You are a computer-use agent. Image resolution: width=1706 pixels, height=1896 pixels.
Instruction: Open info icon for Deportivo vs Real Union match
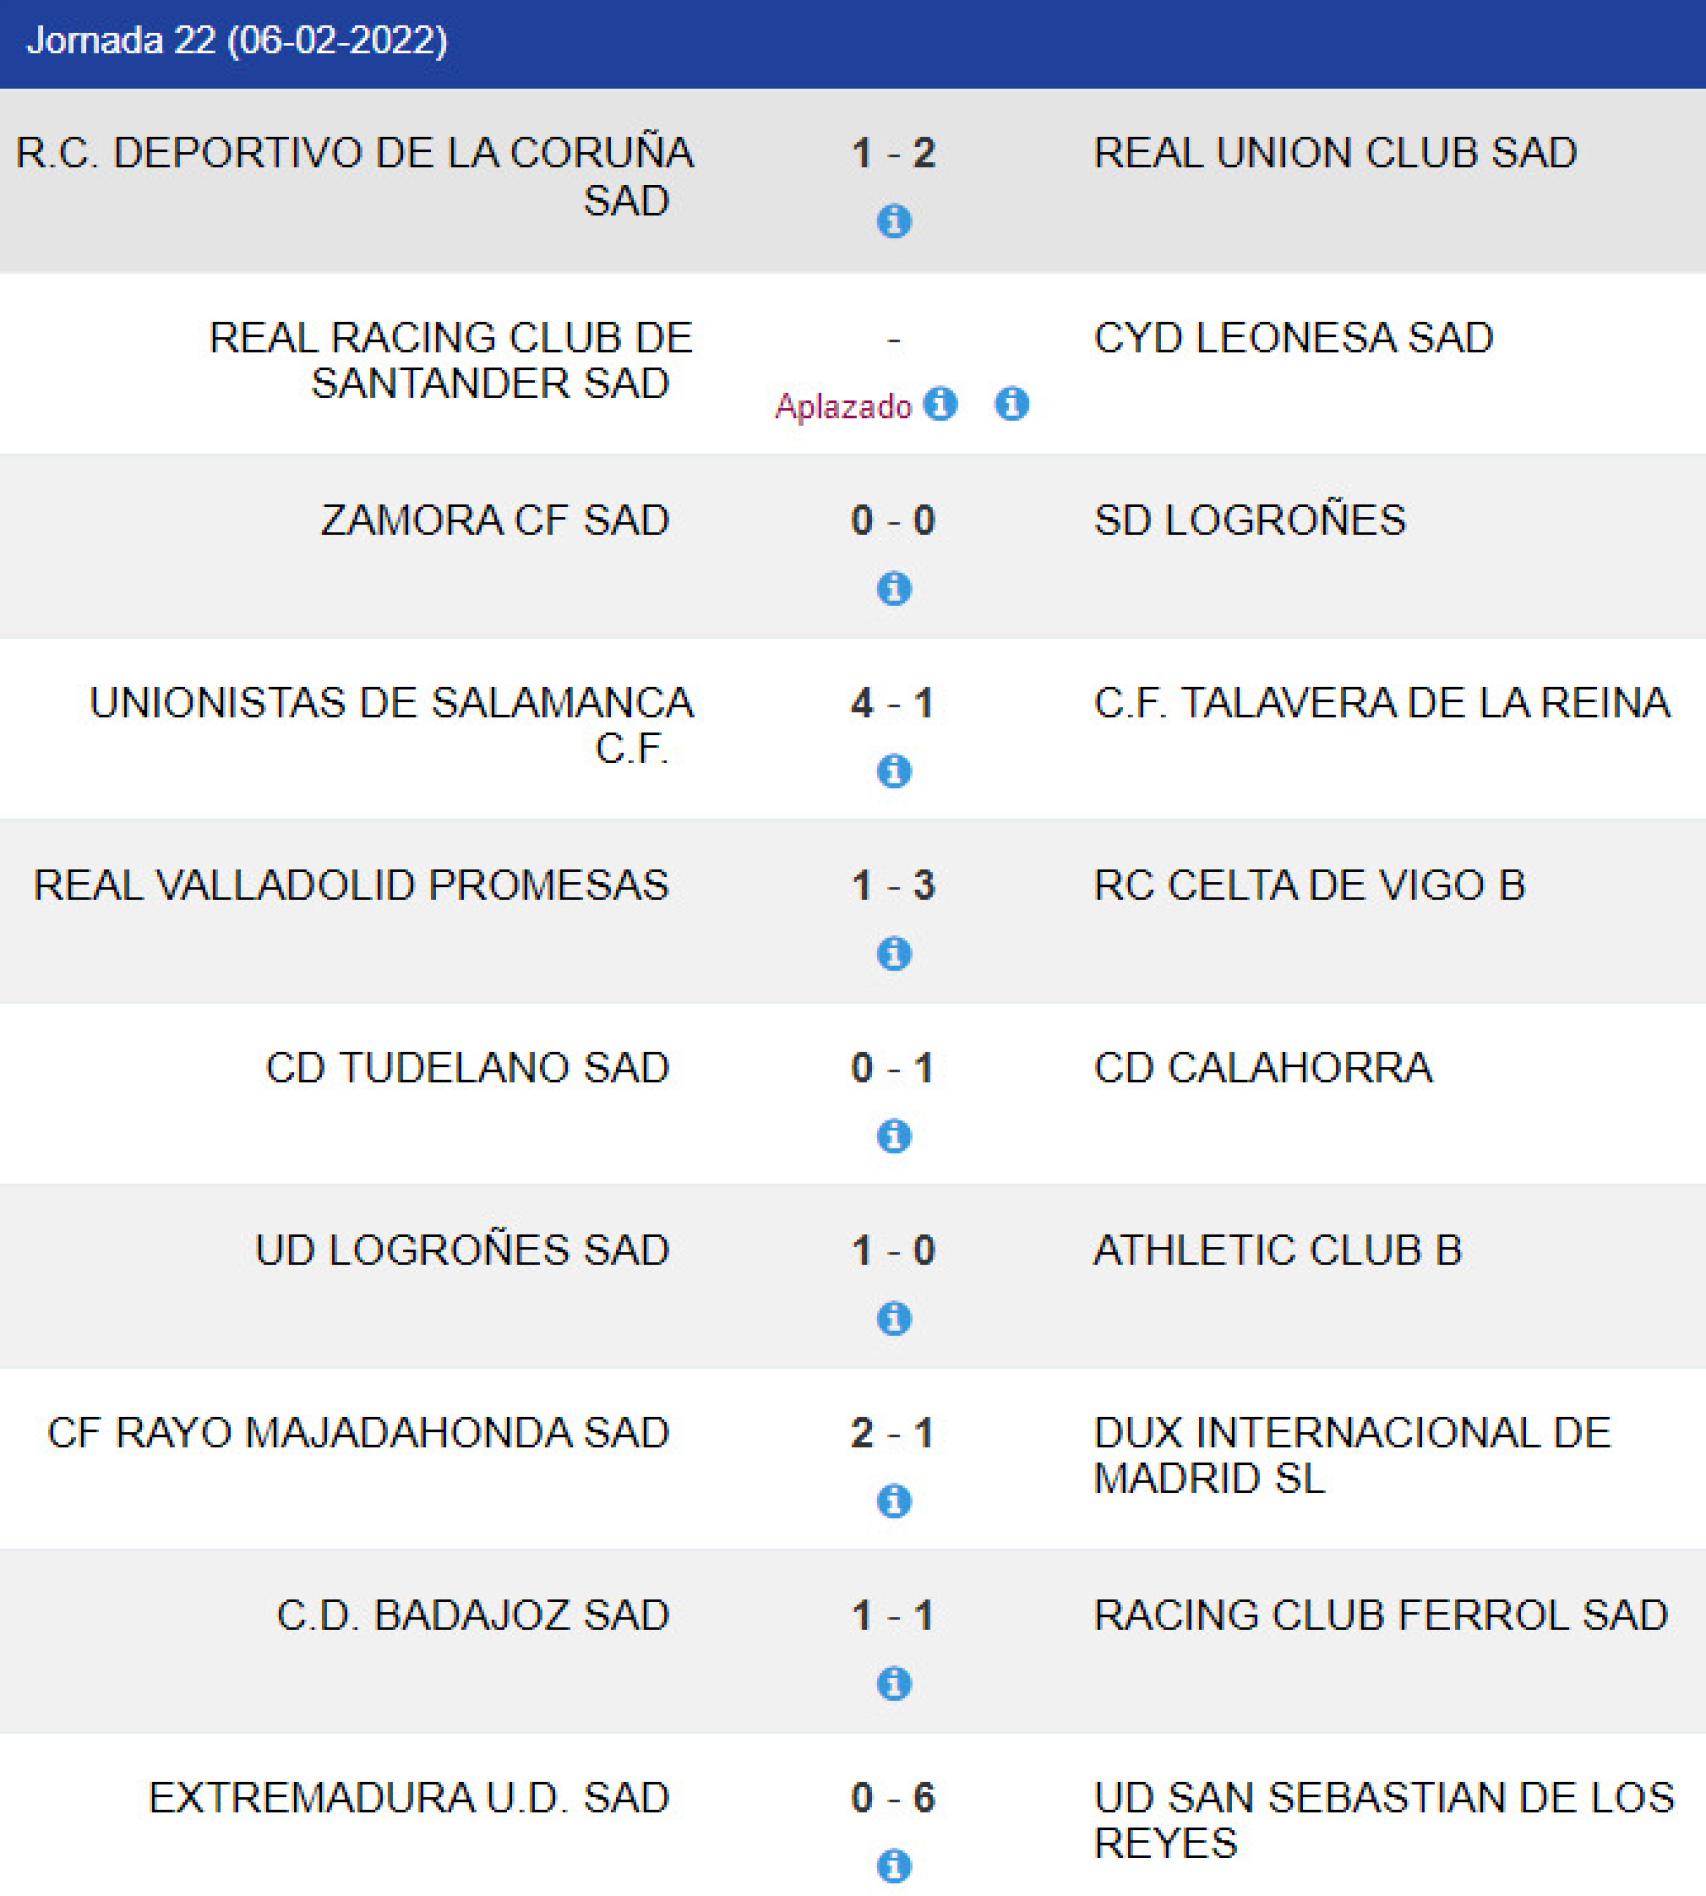[894, 220]
